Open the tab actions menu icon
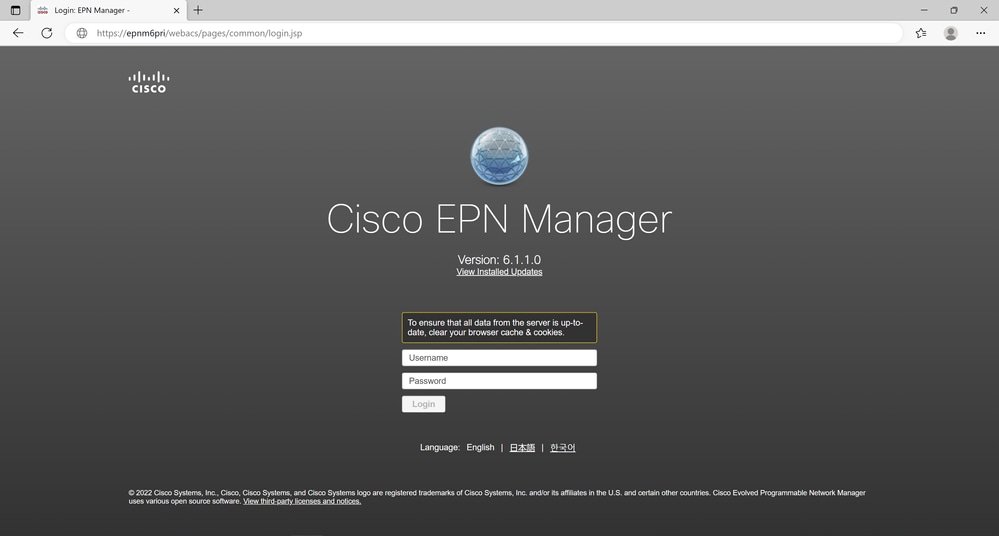Viewport: 999px width, 536px height. pyautogui.click(x=15, y=10)
